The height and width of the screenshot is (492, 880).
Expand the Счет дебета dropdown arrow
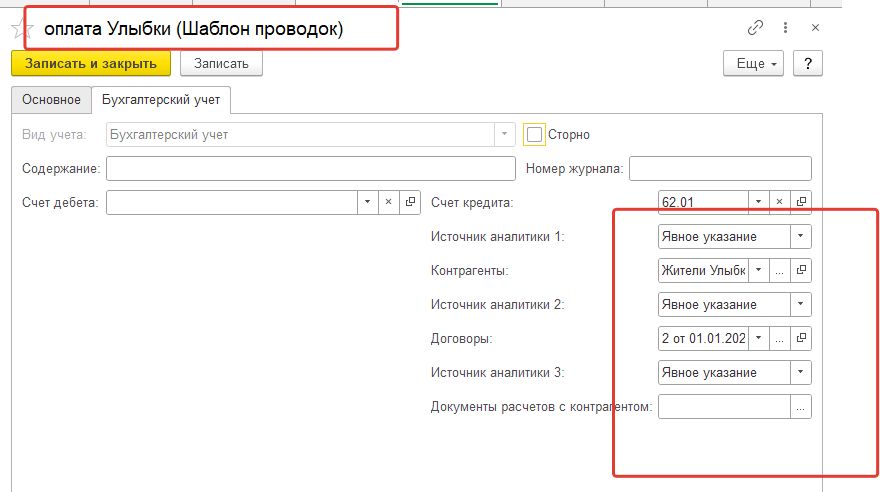[368, 202]
